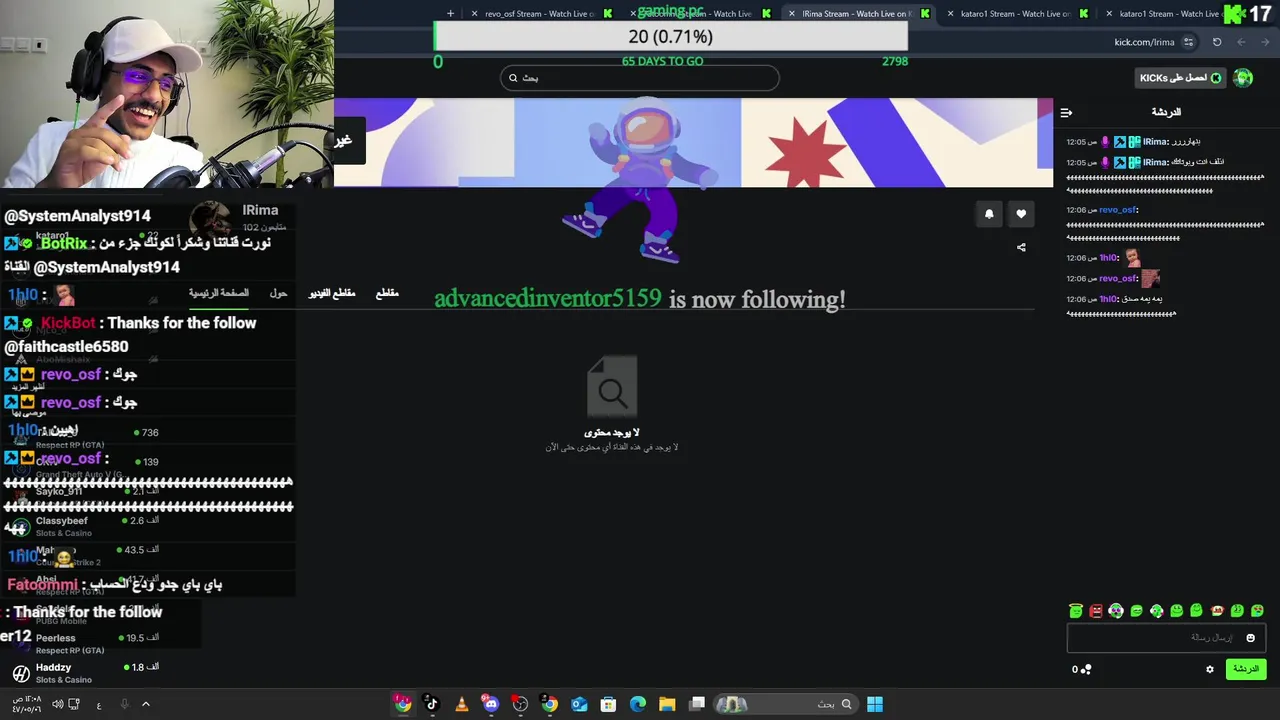
Task: Open volume control in the system tray
Action: point(57,704)
